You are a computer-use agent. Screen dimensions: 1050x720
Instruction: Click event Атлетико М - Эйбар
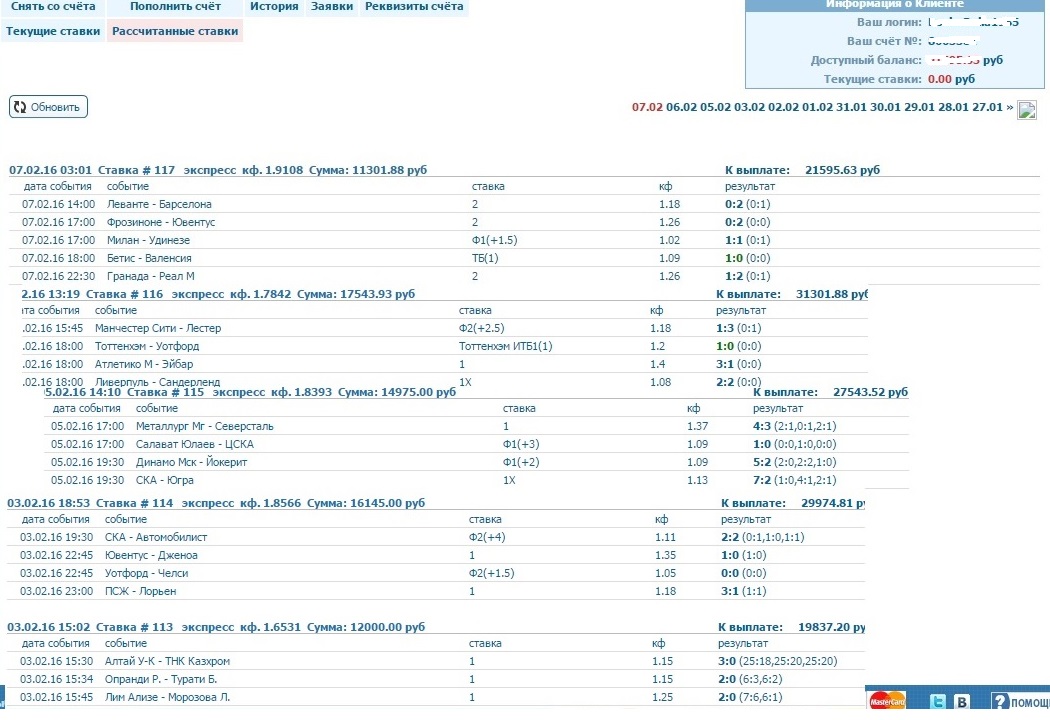tap(143, 364)
